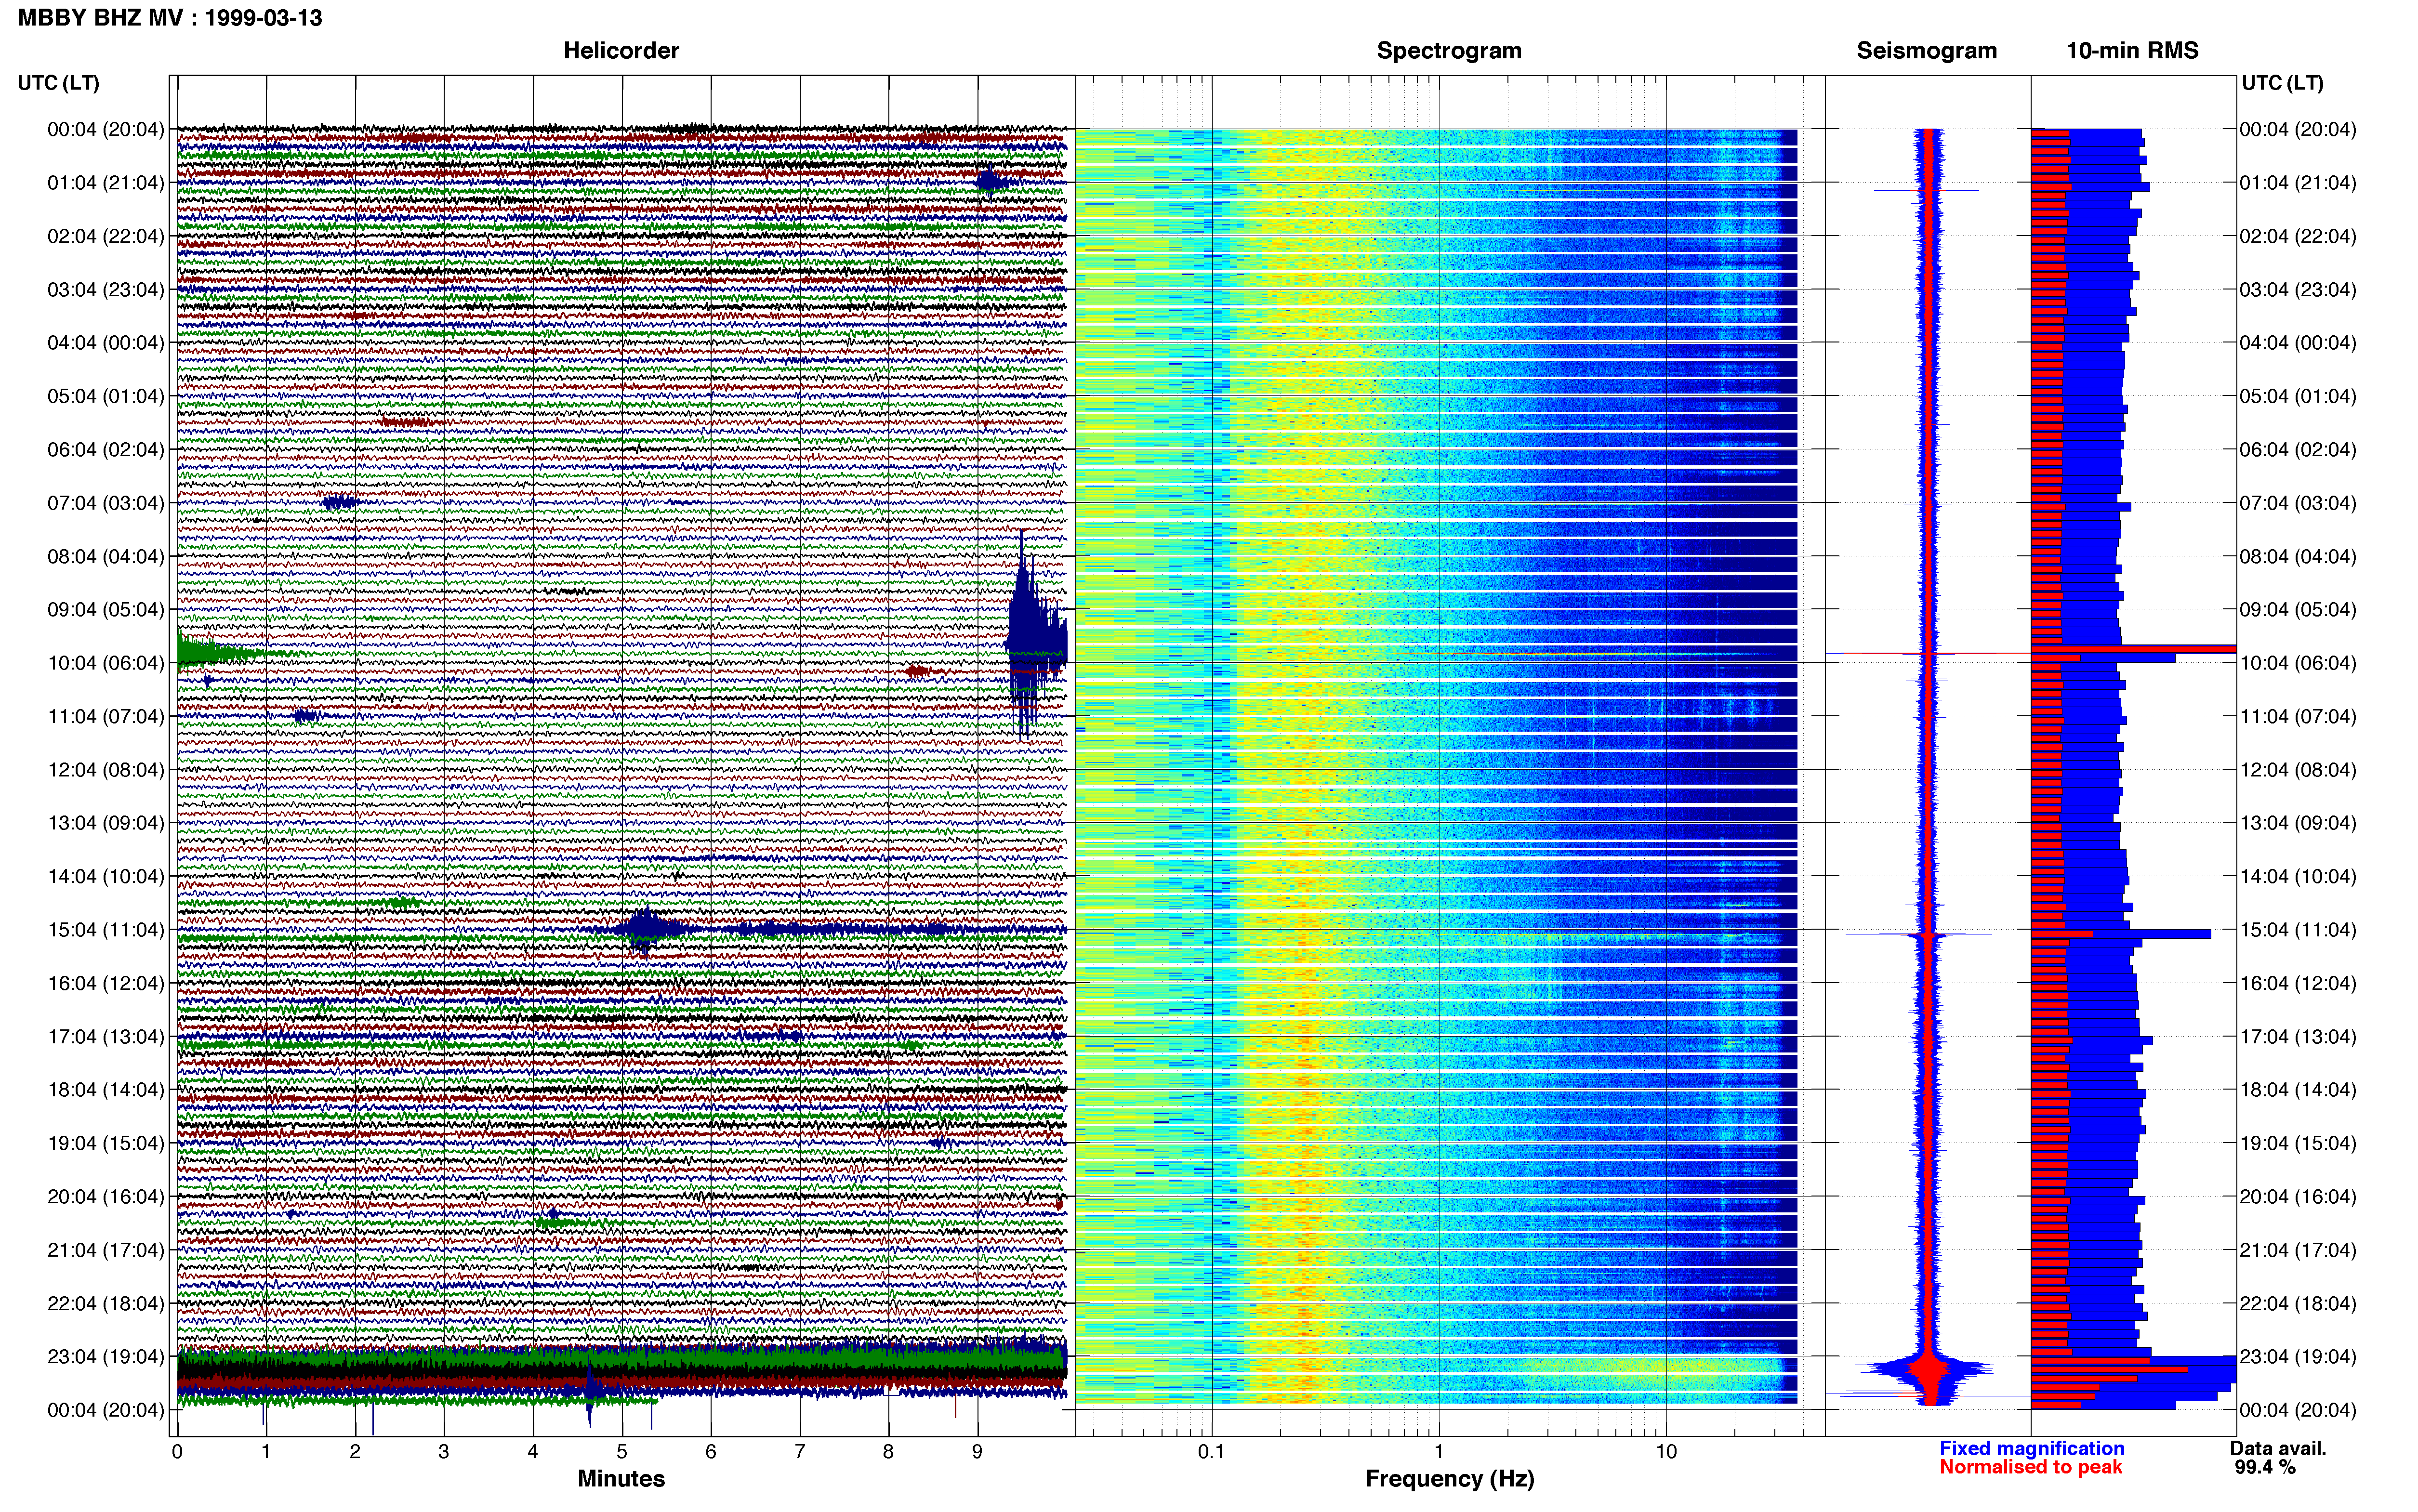Click left time label '06:04 (02:04)'
This screenshot has height=1512, width=2418.
tap(106, 450)
